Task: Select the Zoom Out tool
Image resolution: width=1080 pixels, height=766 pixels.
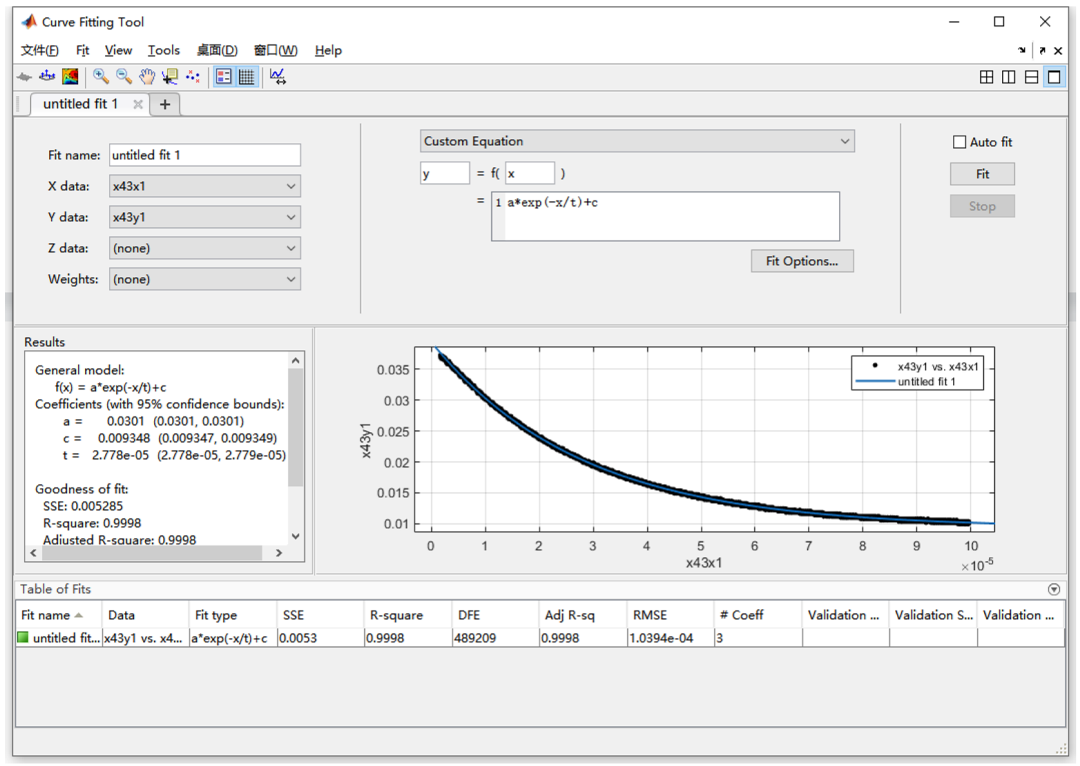Action: [123, 76]
